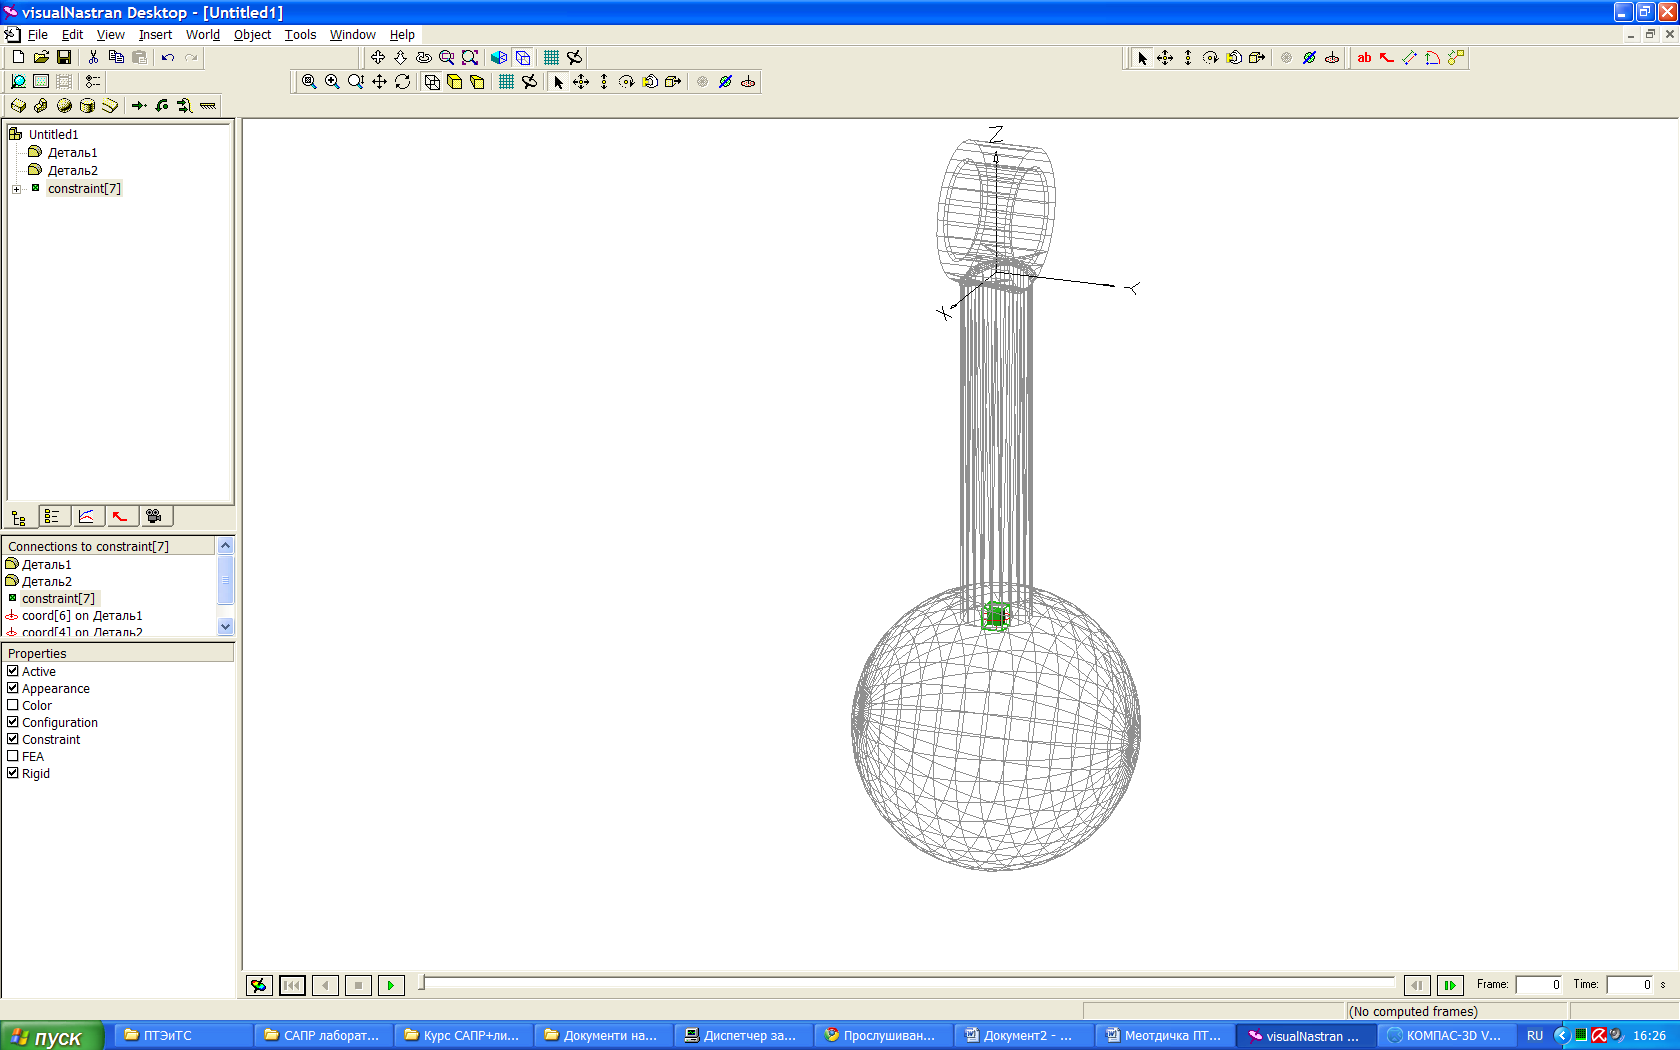Select the angle dimension tool icon
This screenshot has width=1680, height=1050.
tap(1433, 57)
